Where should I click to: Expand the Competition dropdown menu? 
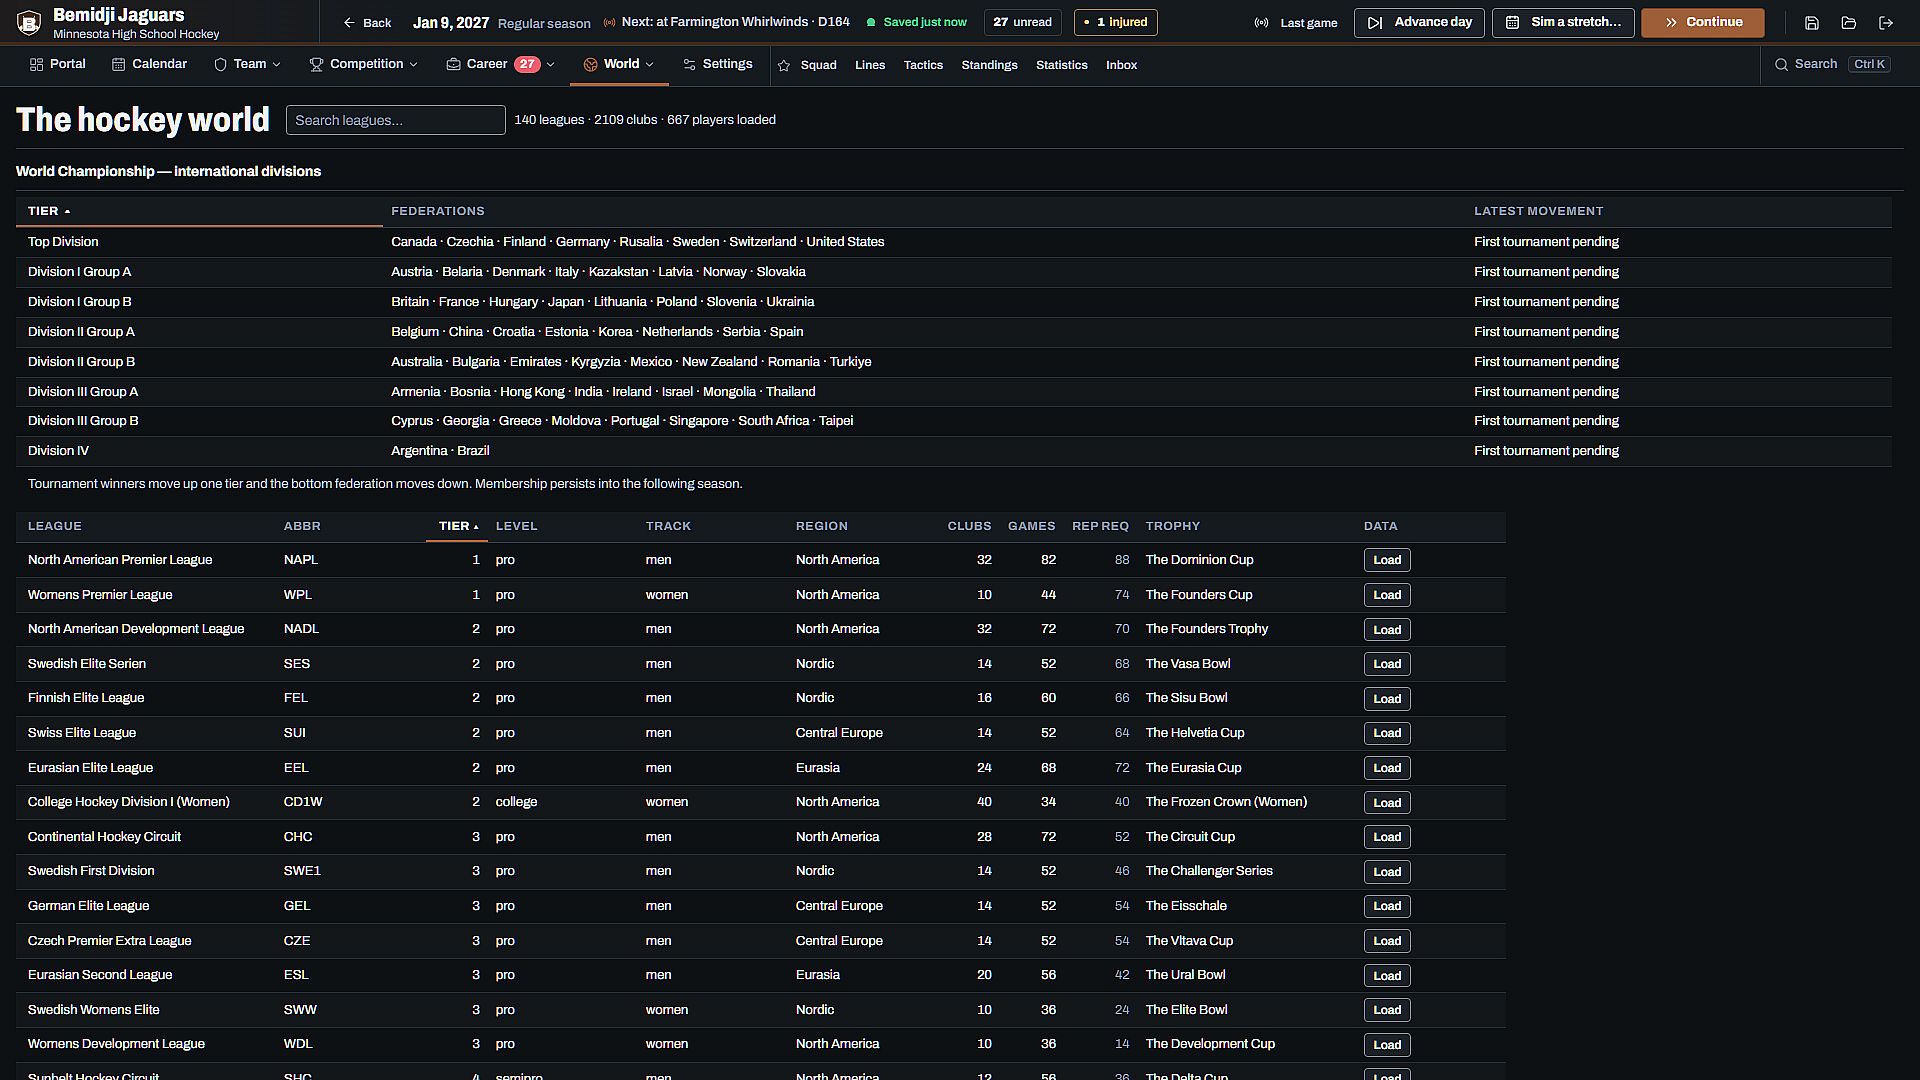(x=363, y=64)
